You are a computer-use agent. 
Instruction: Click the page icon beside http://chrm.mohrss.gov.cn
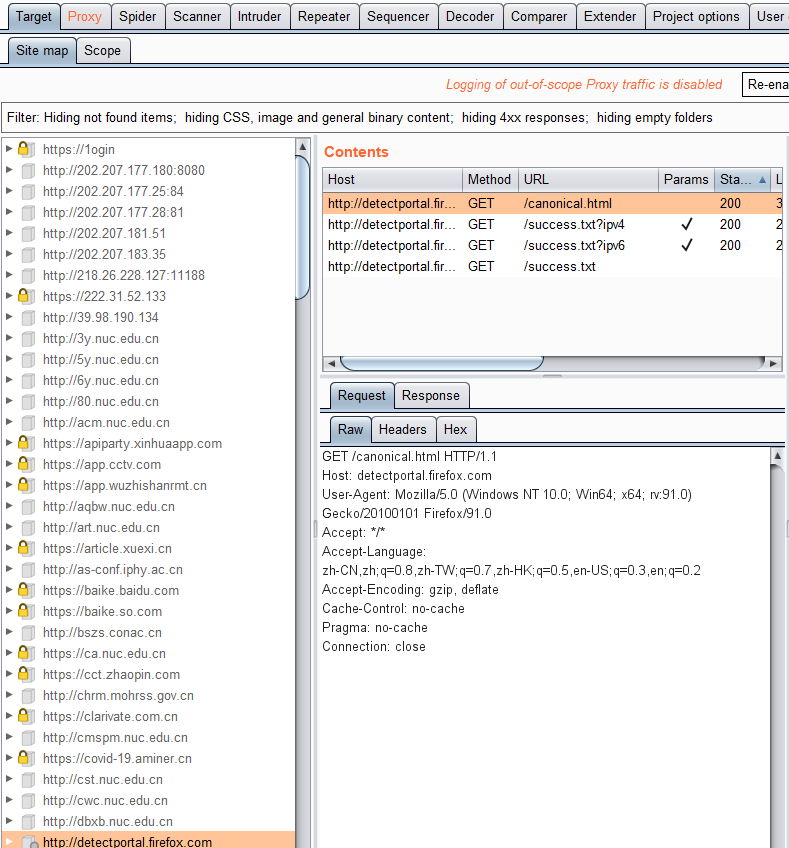coord(28,695)
